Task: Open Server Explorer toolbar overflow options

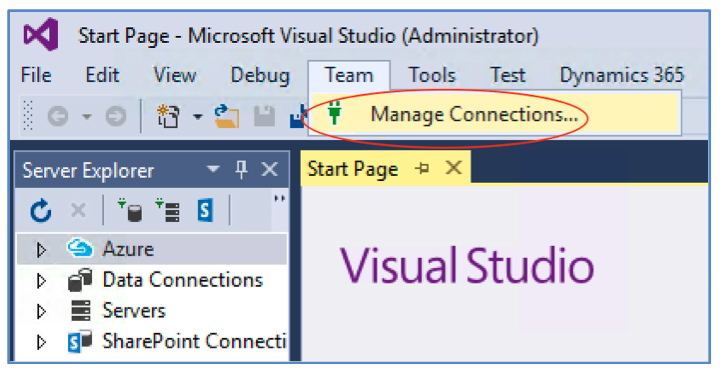Action: (x=280, y=199)
